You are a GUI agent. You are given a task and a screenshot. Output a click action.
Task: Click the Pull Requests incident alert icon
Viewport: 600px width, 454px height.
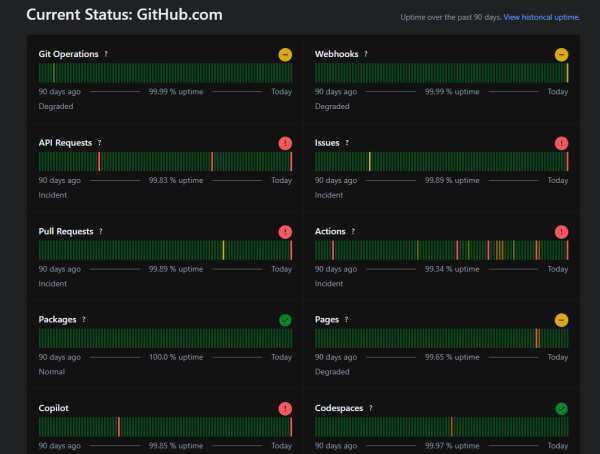(x=285, y=232)
